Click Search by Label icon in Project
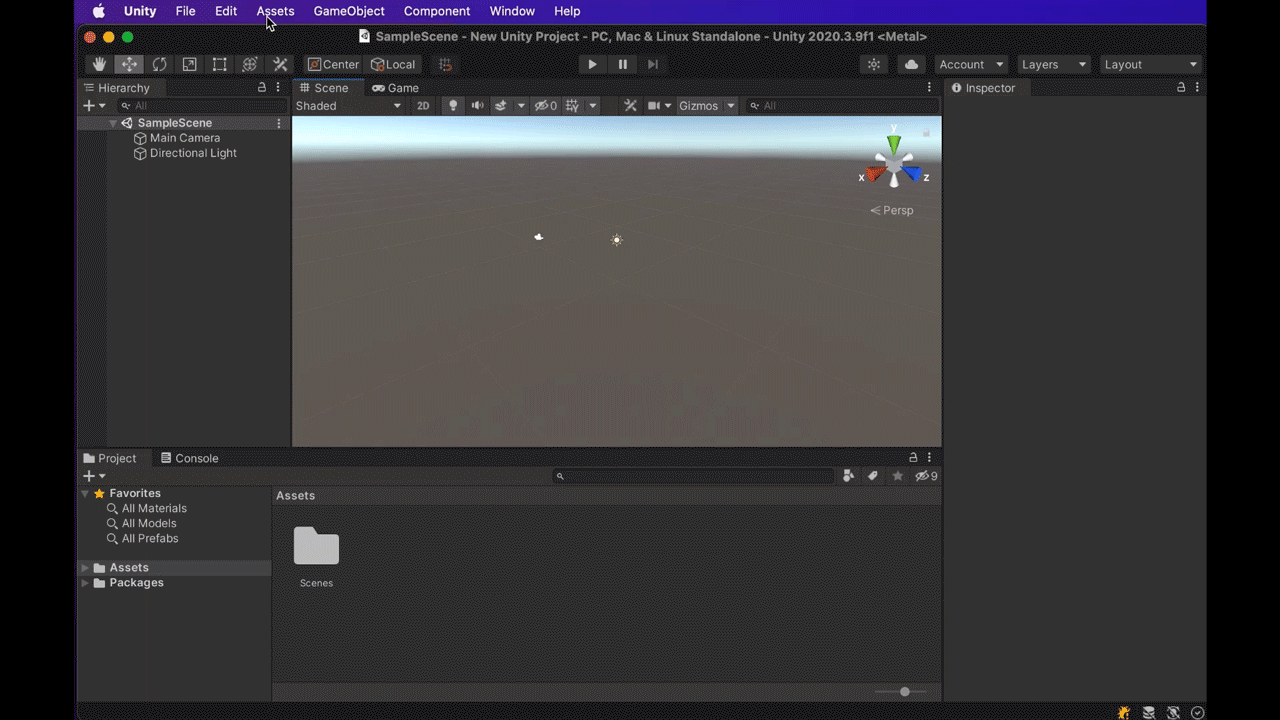 point(873,476)
